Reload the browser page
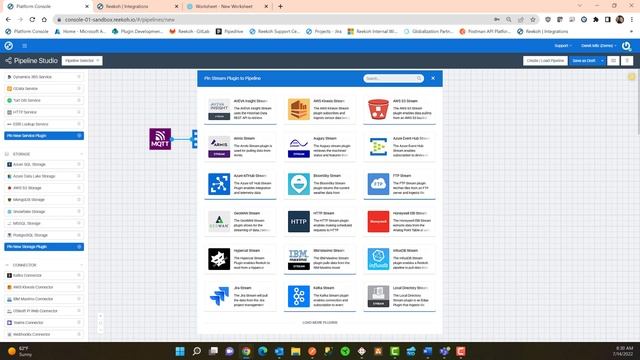Image resolution: width=640 pixels, height=360 pixels. 32,20
